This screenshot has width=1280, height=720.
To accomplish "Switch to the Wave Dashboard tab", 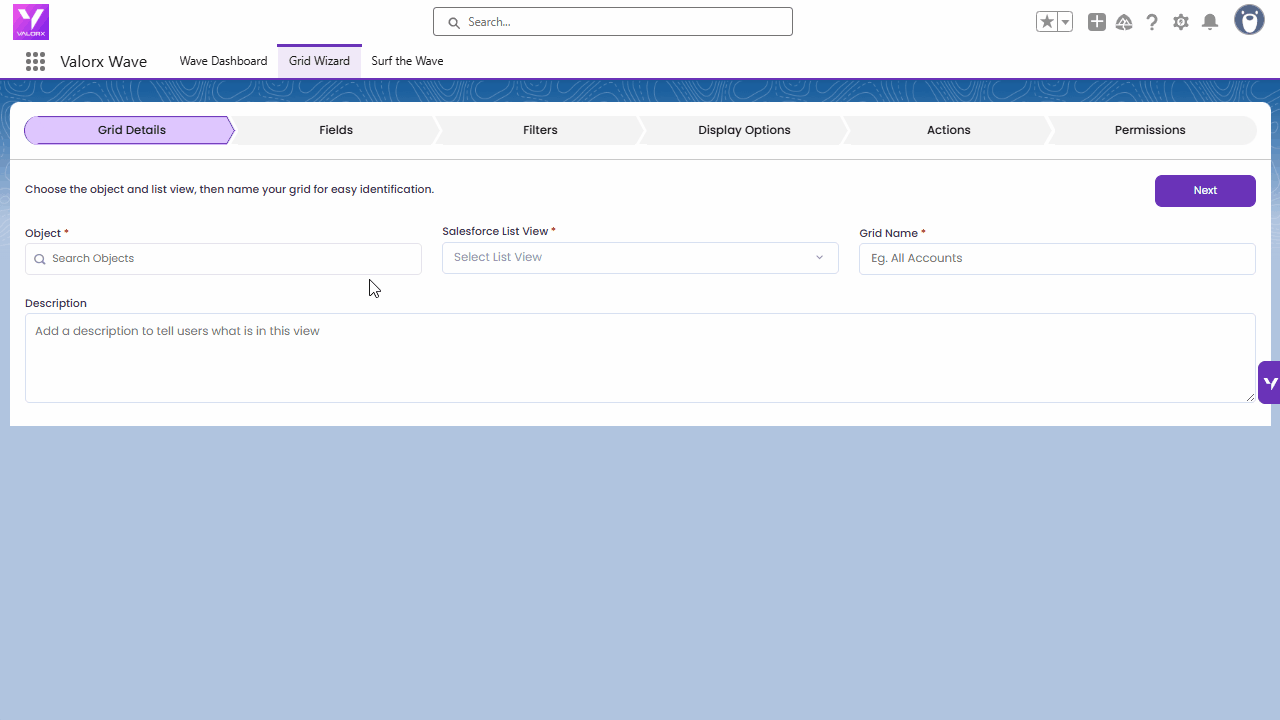I will 223,61.
